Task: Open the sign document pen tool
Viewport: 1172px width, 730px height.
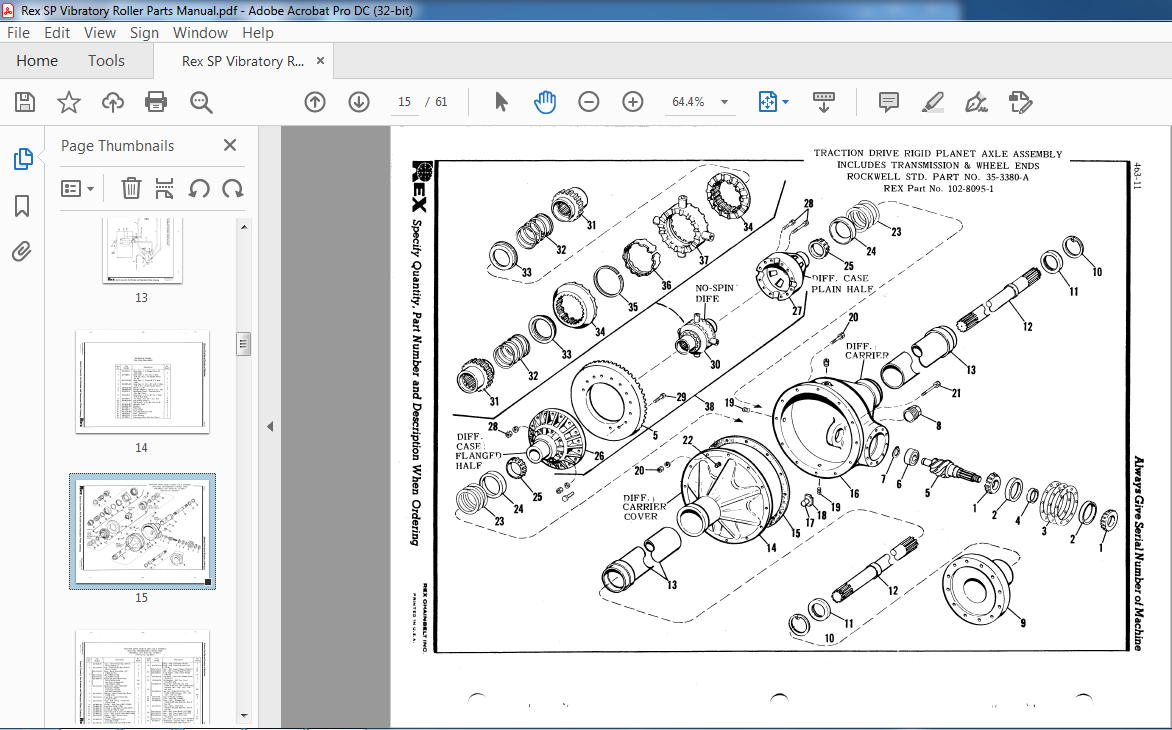Action: (976, 102)
